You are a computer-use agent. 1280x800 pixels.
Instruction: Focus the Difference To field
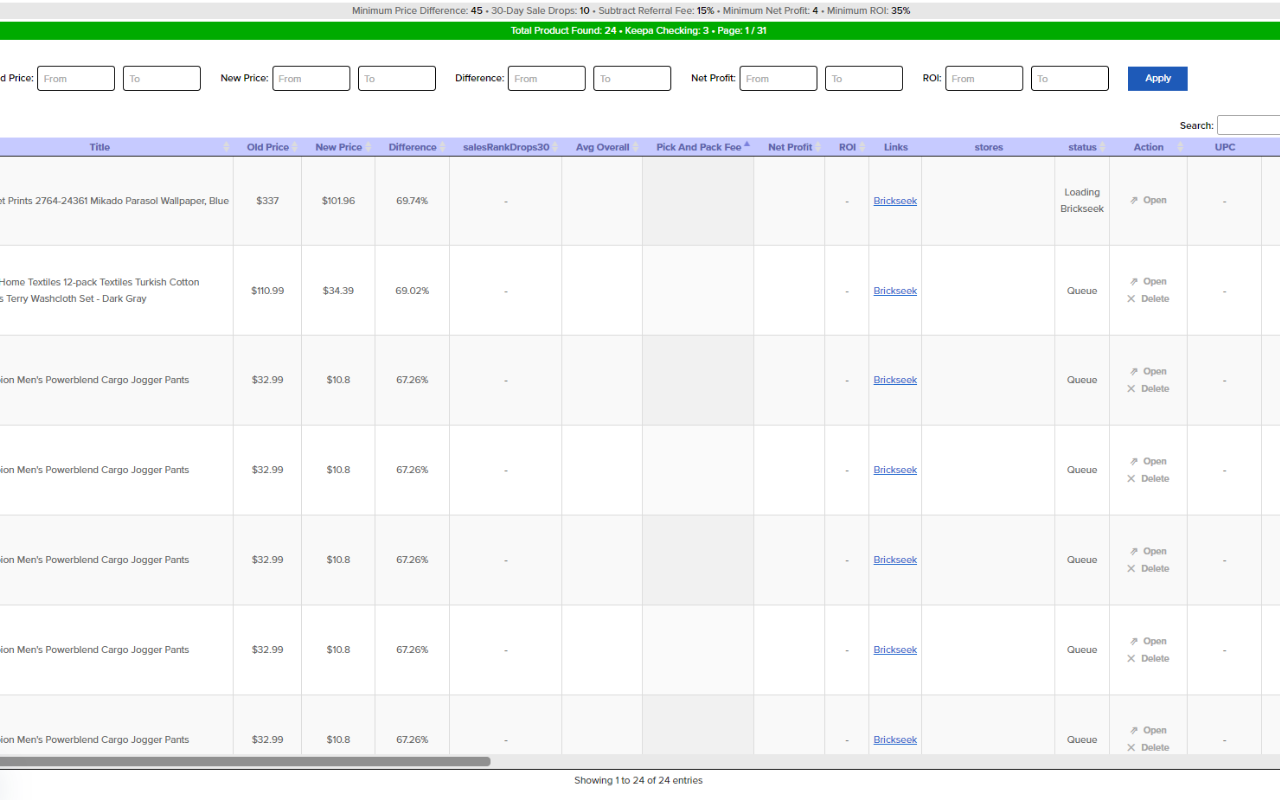tap(632, 78)
